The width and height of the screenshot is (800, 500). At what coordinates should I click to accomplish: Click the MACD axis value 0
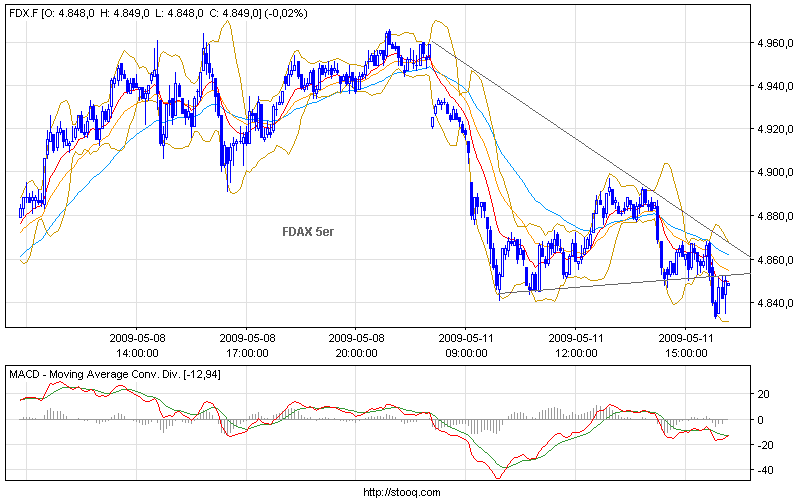click(x=761, y=420)
